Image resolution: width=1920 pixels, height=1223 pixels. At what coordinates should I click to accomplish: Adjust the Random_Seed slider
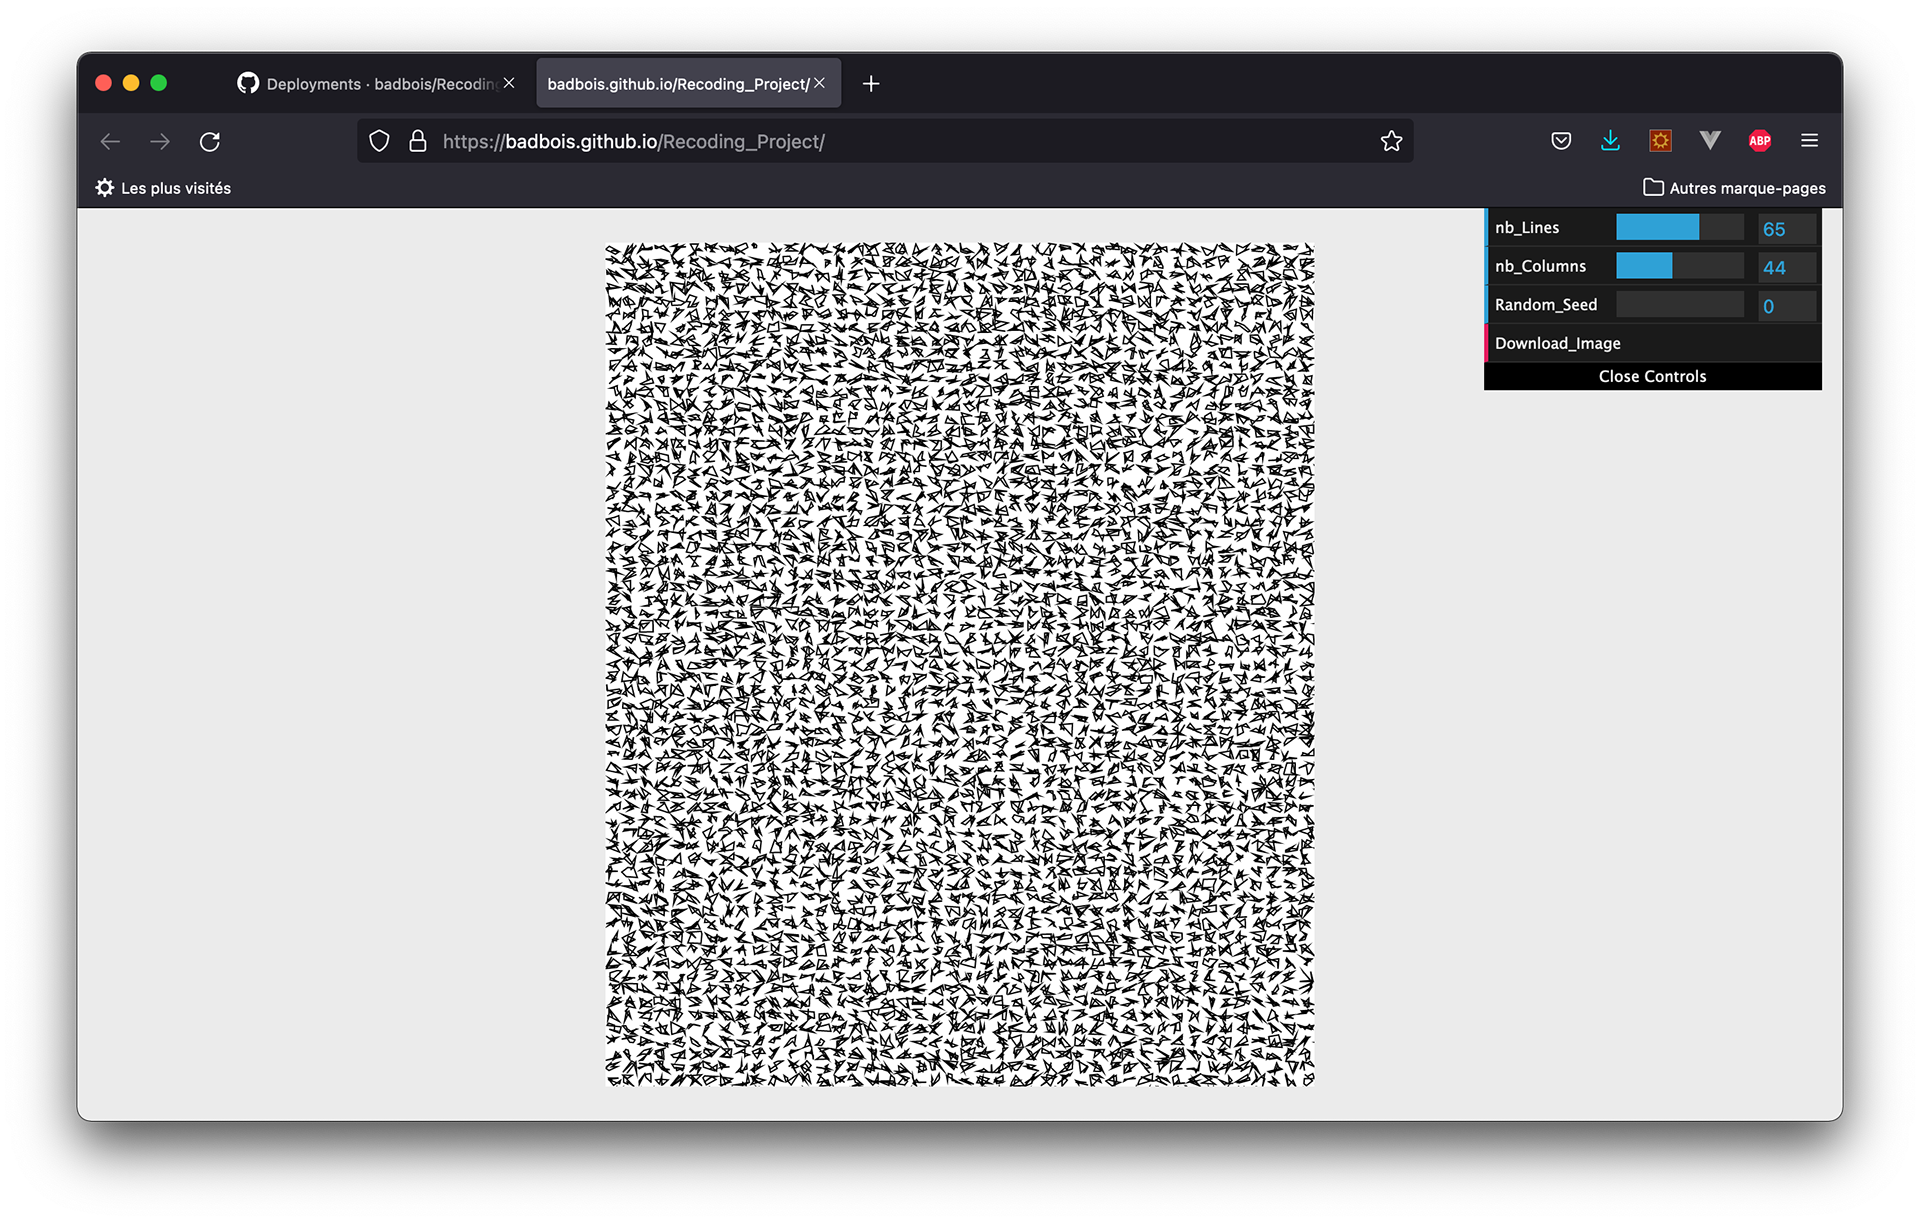(1680, 305)
